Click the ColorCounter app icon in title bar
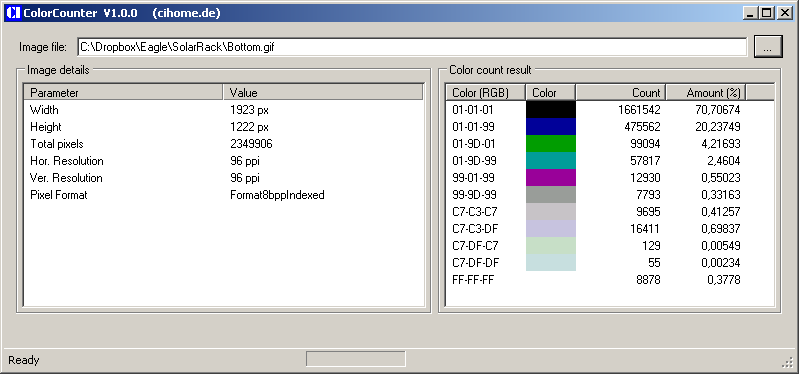The width and height of the screenshot is (799, 374). 13,13
